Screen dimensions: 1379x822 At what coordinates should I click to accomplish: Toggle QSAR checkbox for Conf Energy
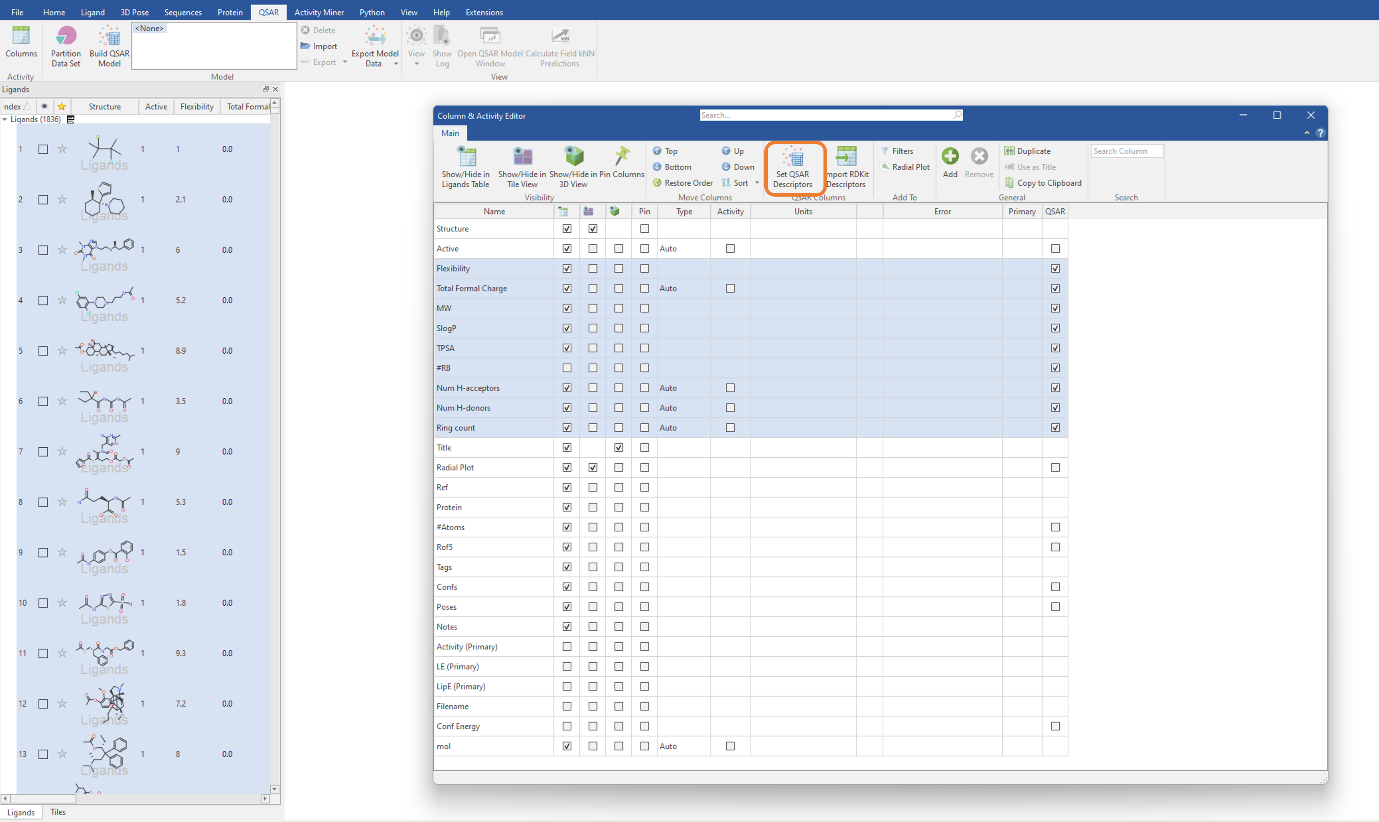[x=1055, y=726]
